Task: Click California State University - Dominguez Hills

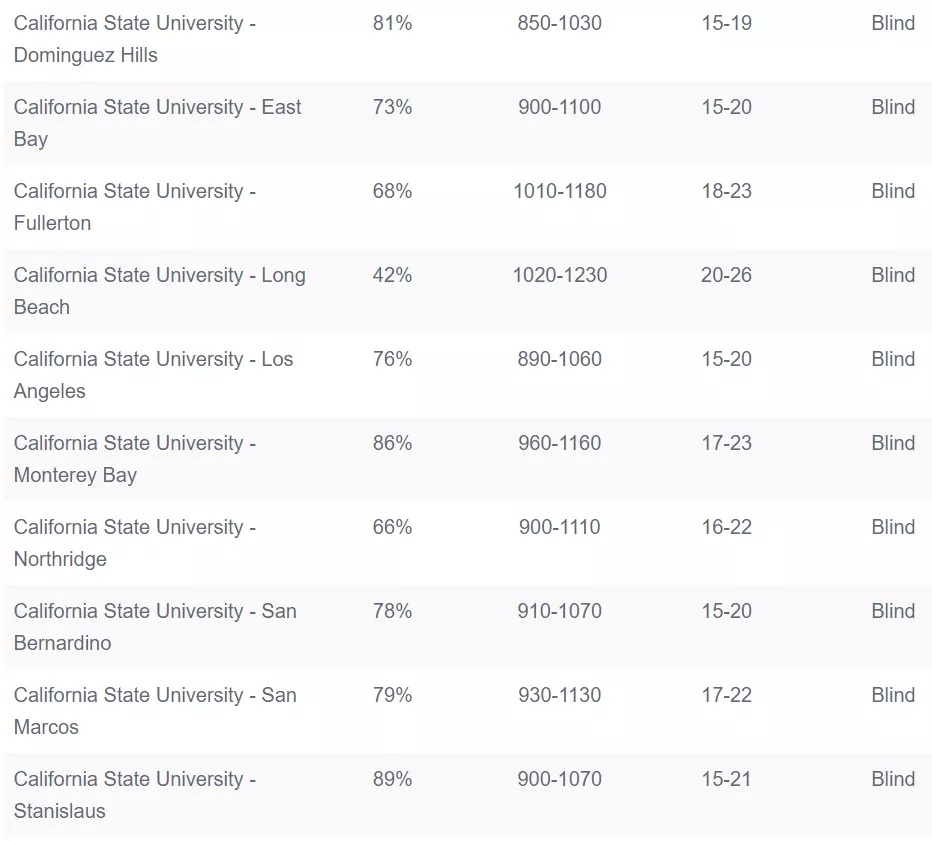Action: pos(135,39)
